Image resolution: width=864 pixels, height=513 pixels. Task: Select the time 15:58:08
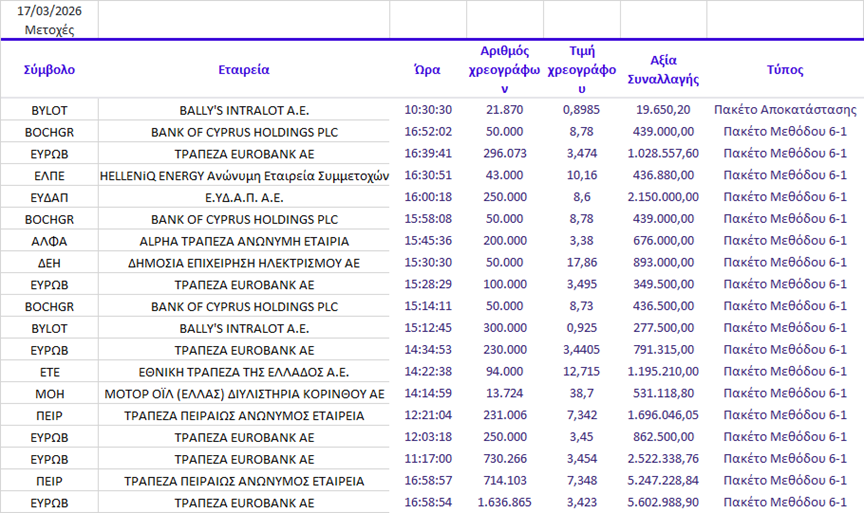(x=428, y=219)
